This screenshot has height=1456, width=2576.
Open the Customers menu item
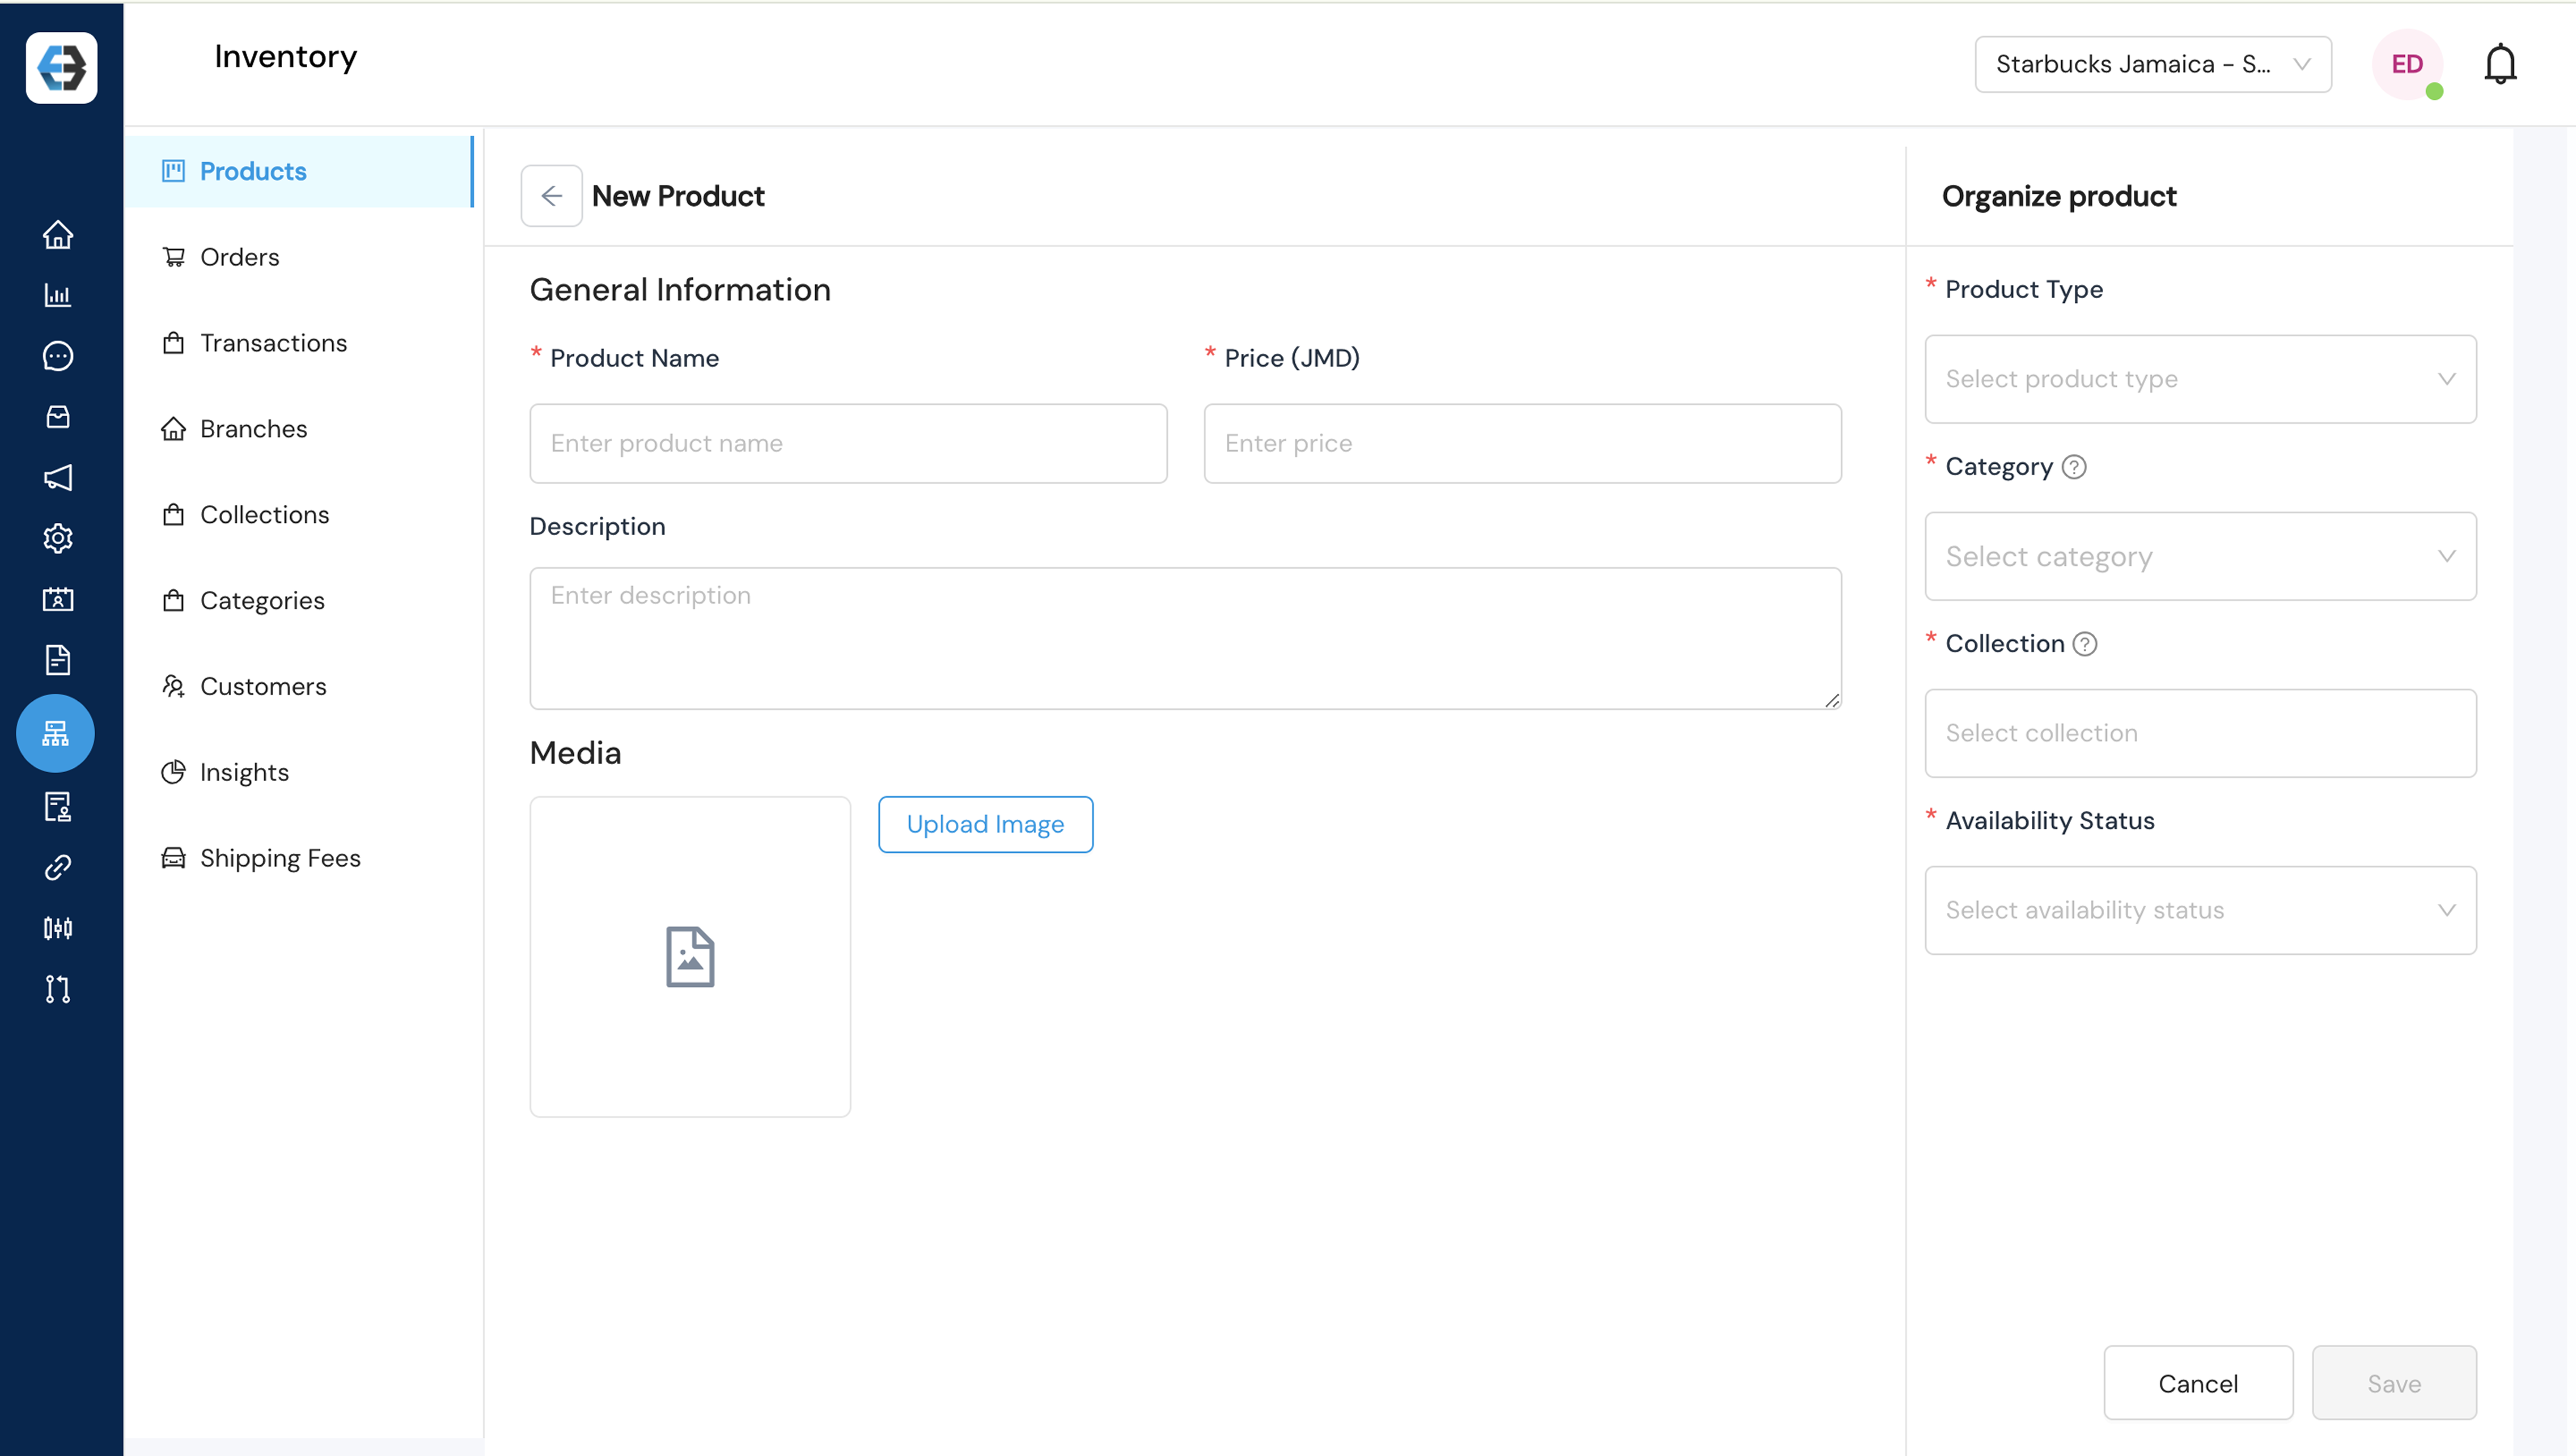point(299,687)
